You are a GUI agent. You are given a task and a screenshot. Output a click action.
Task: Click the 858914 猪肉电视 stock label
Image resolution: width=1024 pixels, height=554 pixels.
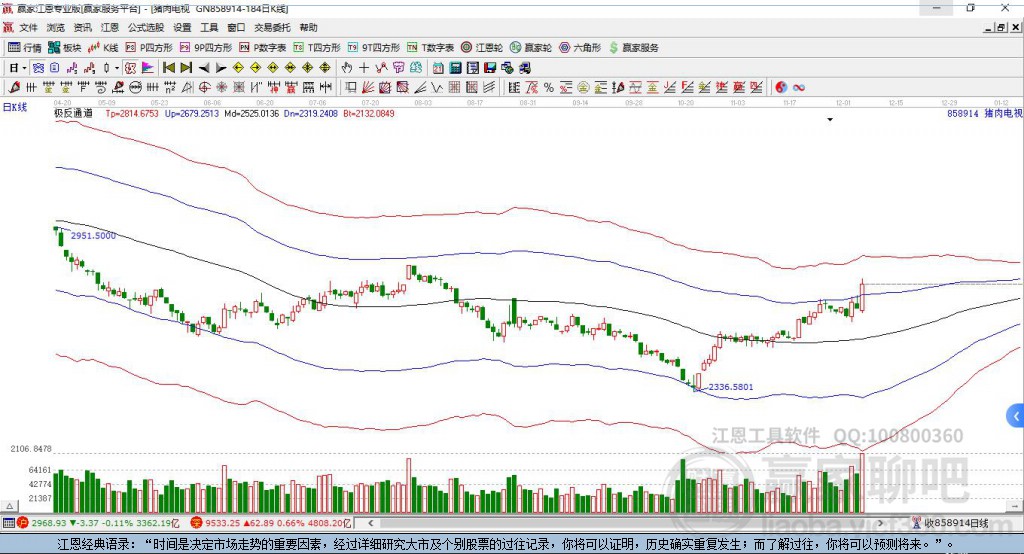[x=985, y=114]
